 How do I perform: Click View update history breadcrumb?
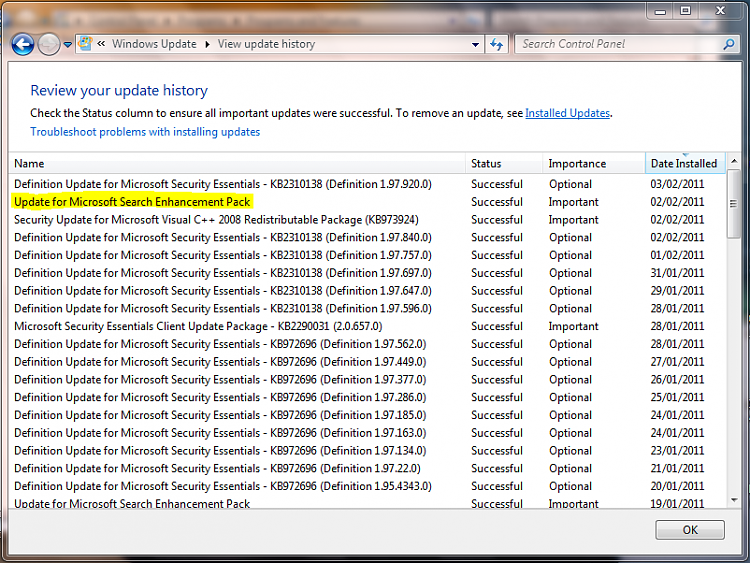pos(266,44)
